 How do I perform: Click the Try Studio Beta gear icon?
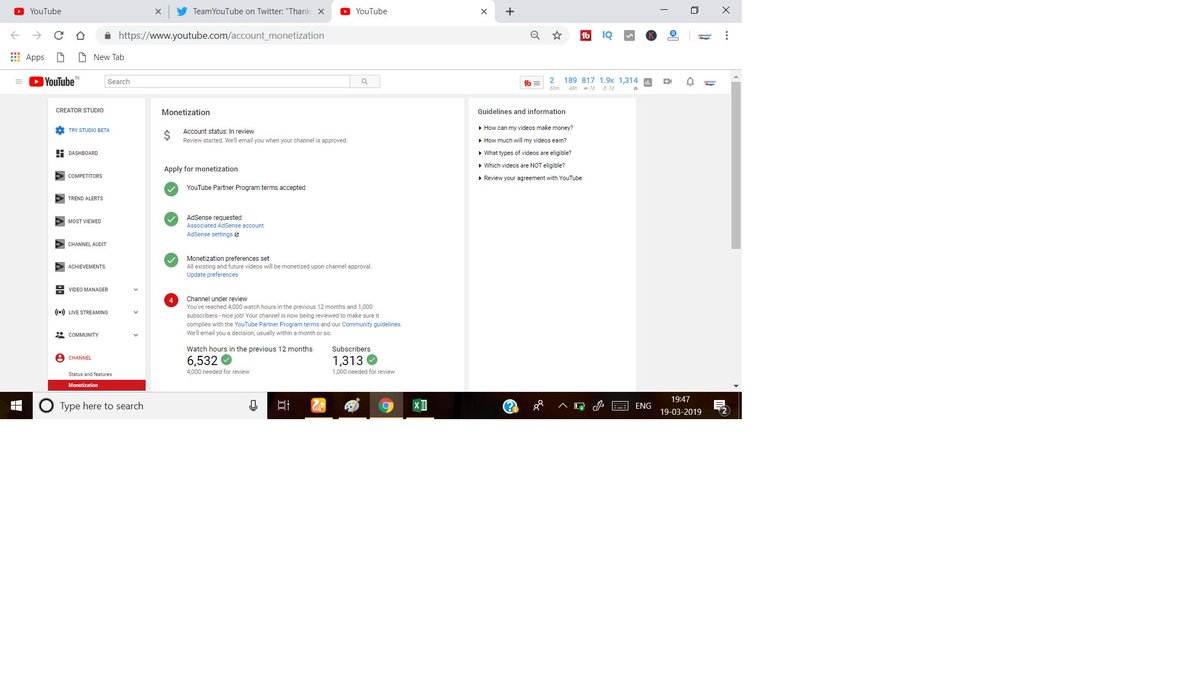pos(60,130)
